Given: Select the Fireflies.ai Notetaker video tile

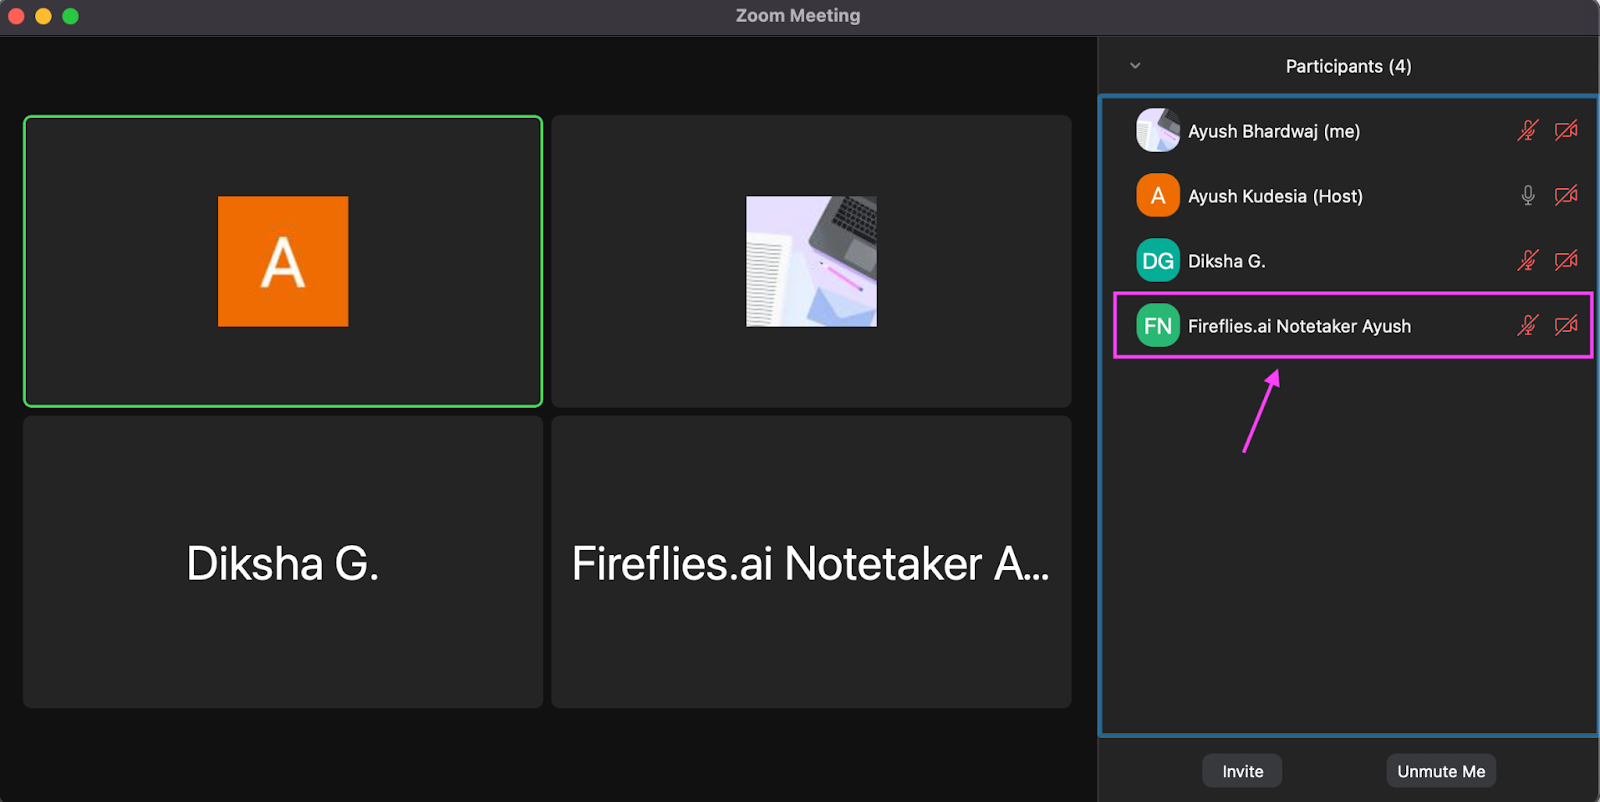Looking at the screenshot, I should [811, 562].
